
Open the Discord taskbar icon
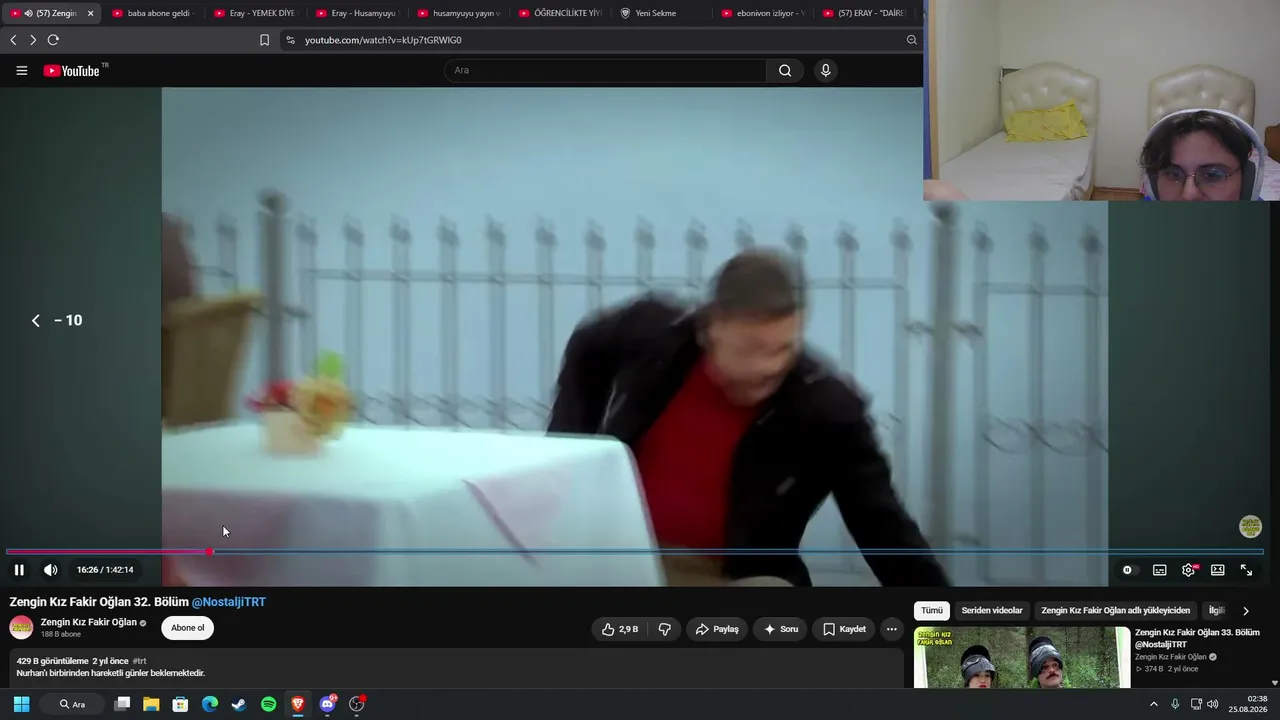(327, 704)
